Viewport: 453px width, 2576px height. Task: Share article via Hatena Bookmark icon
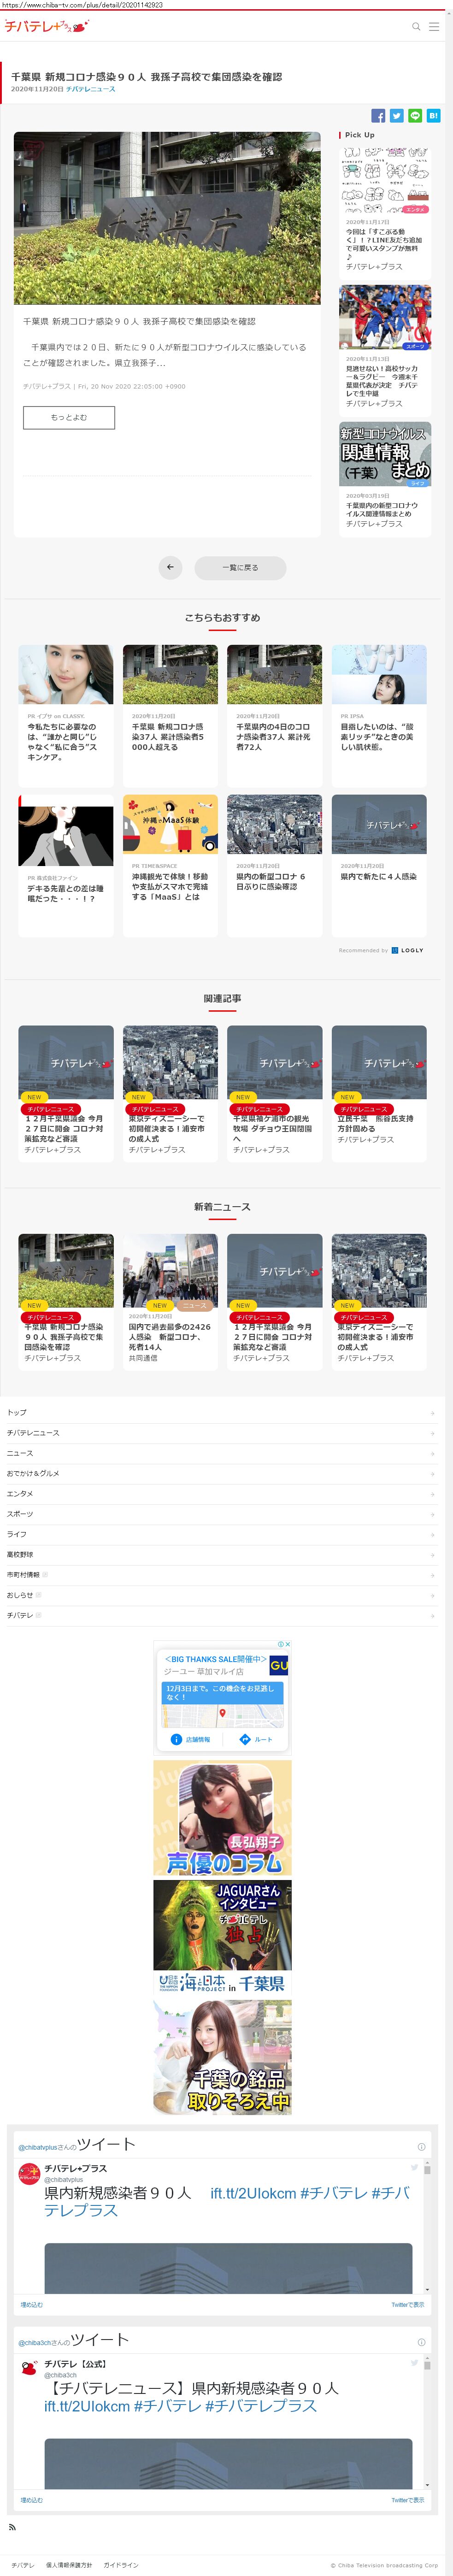point(433,116)
